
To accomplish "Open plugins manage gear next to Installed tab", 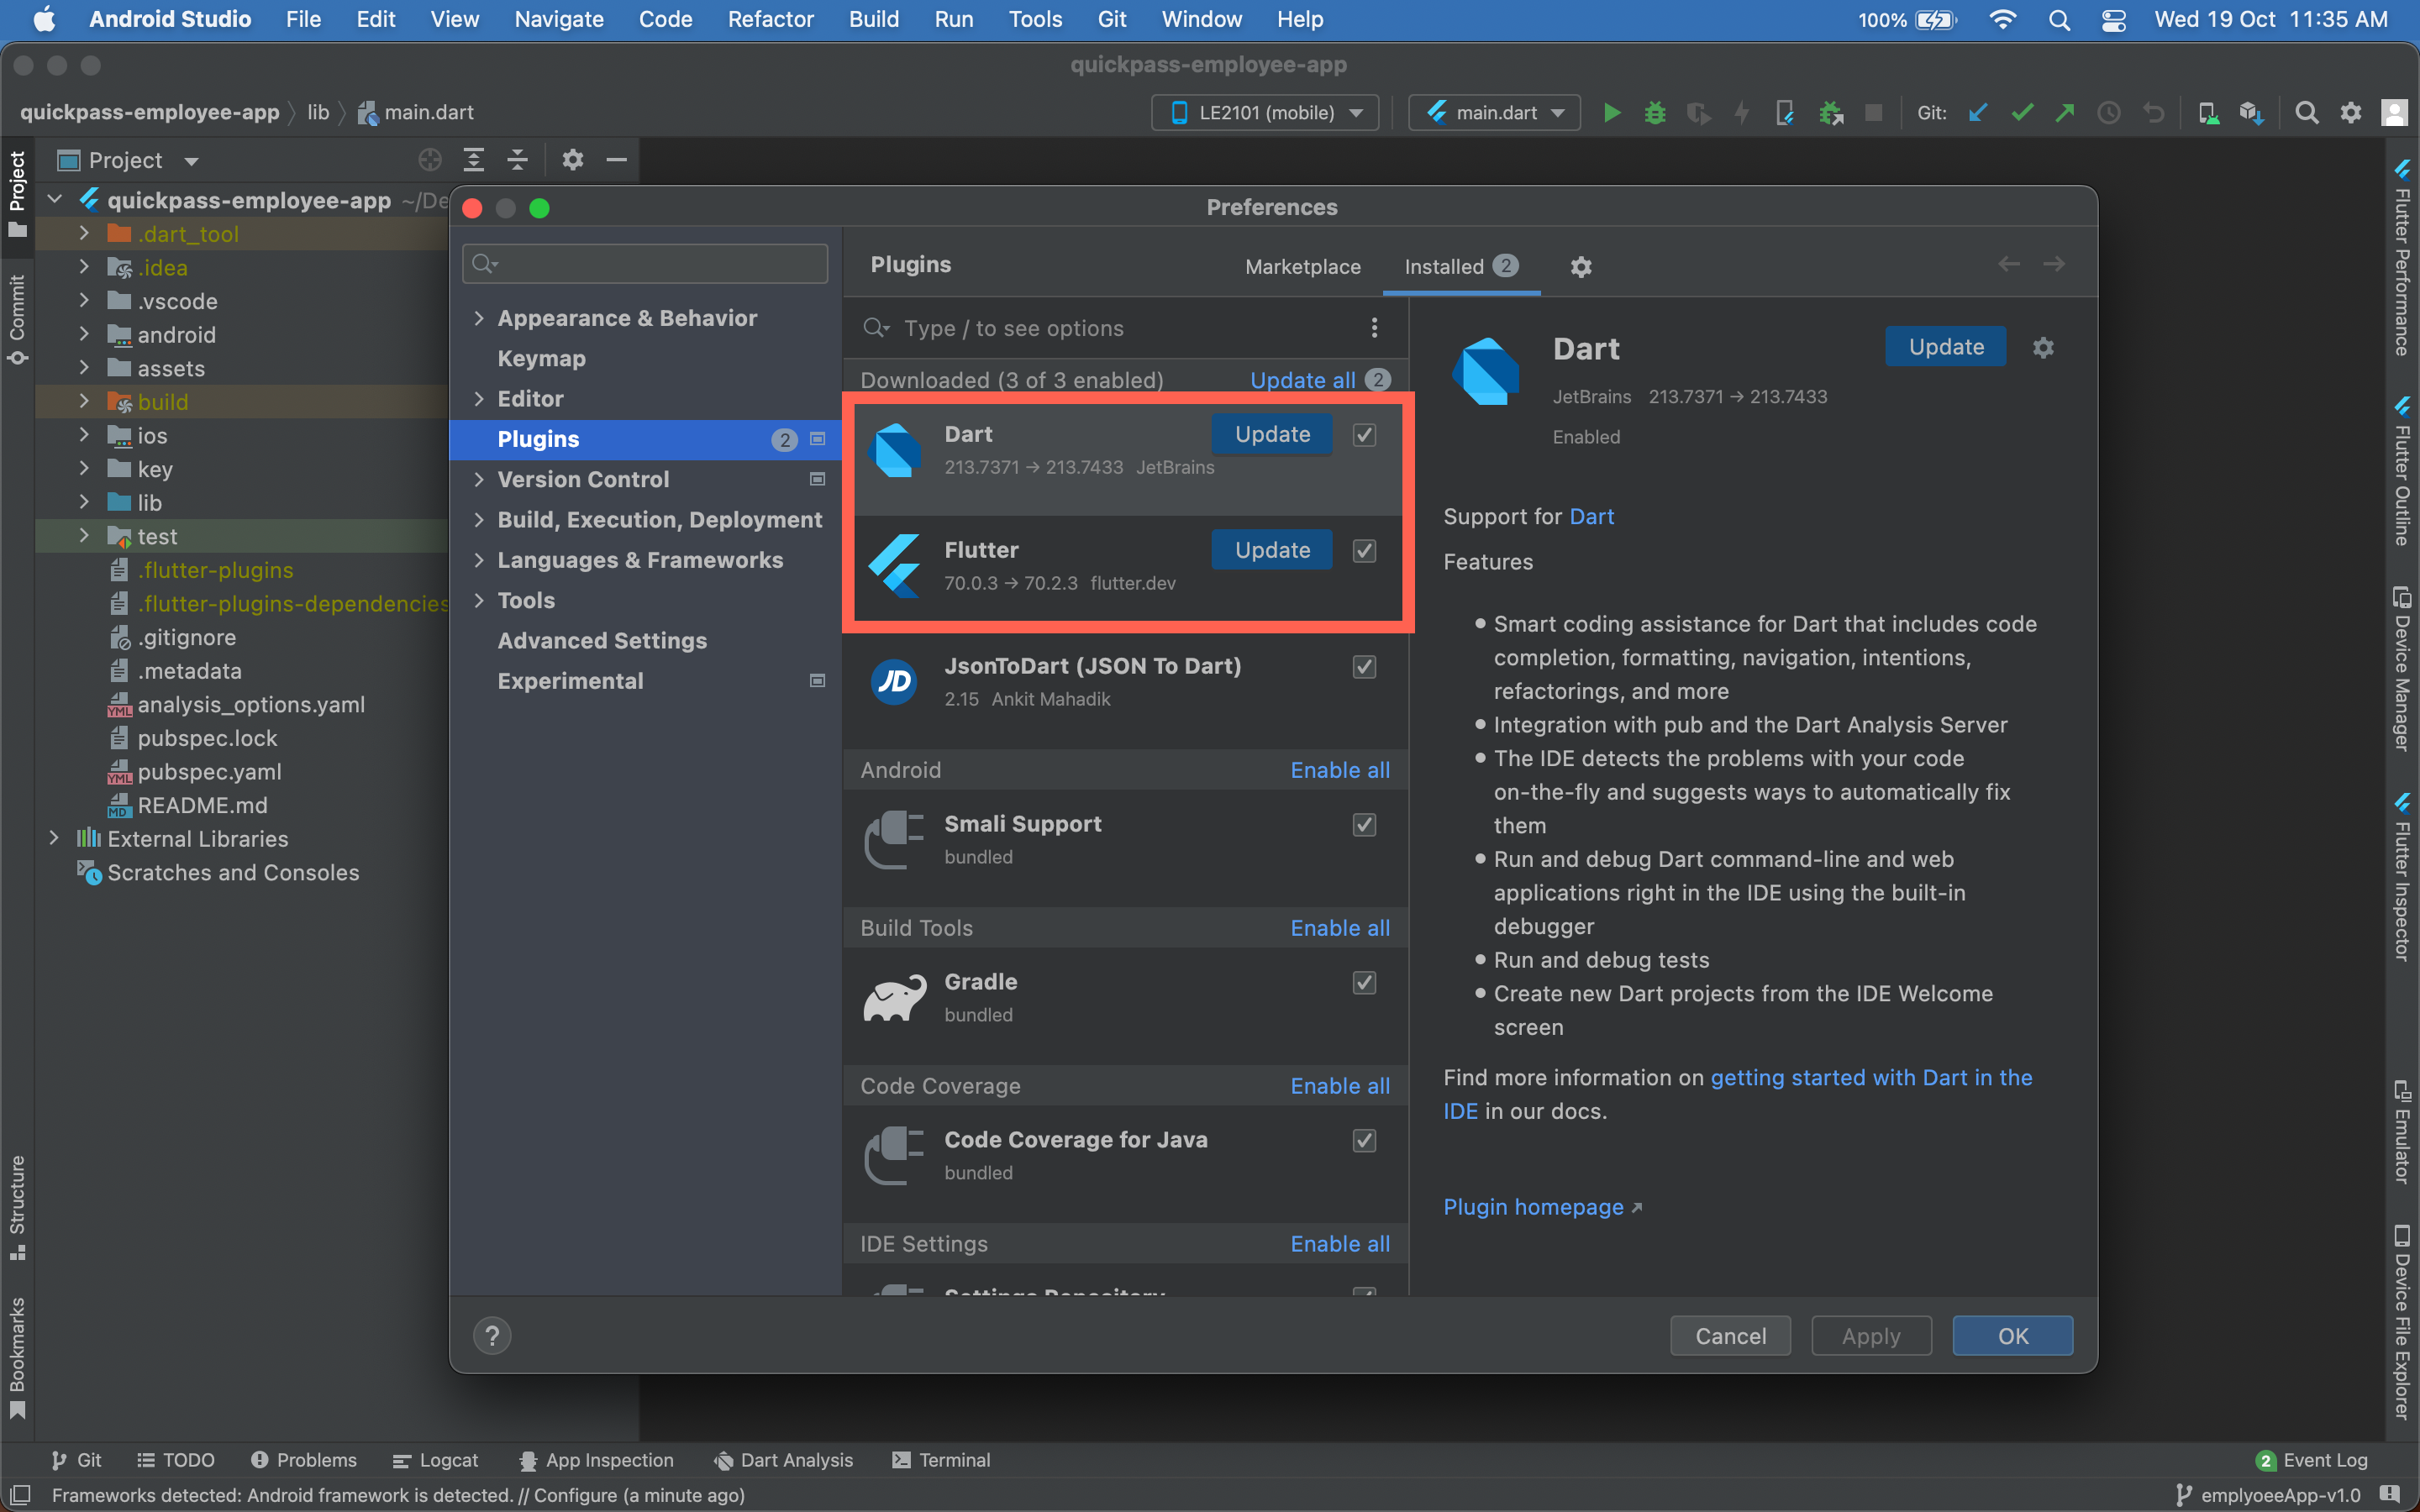I will (x=1581, y=267).
